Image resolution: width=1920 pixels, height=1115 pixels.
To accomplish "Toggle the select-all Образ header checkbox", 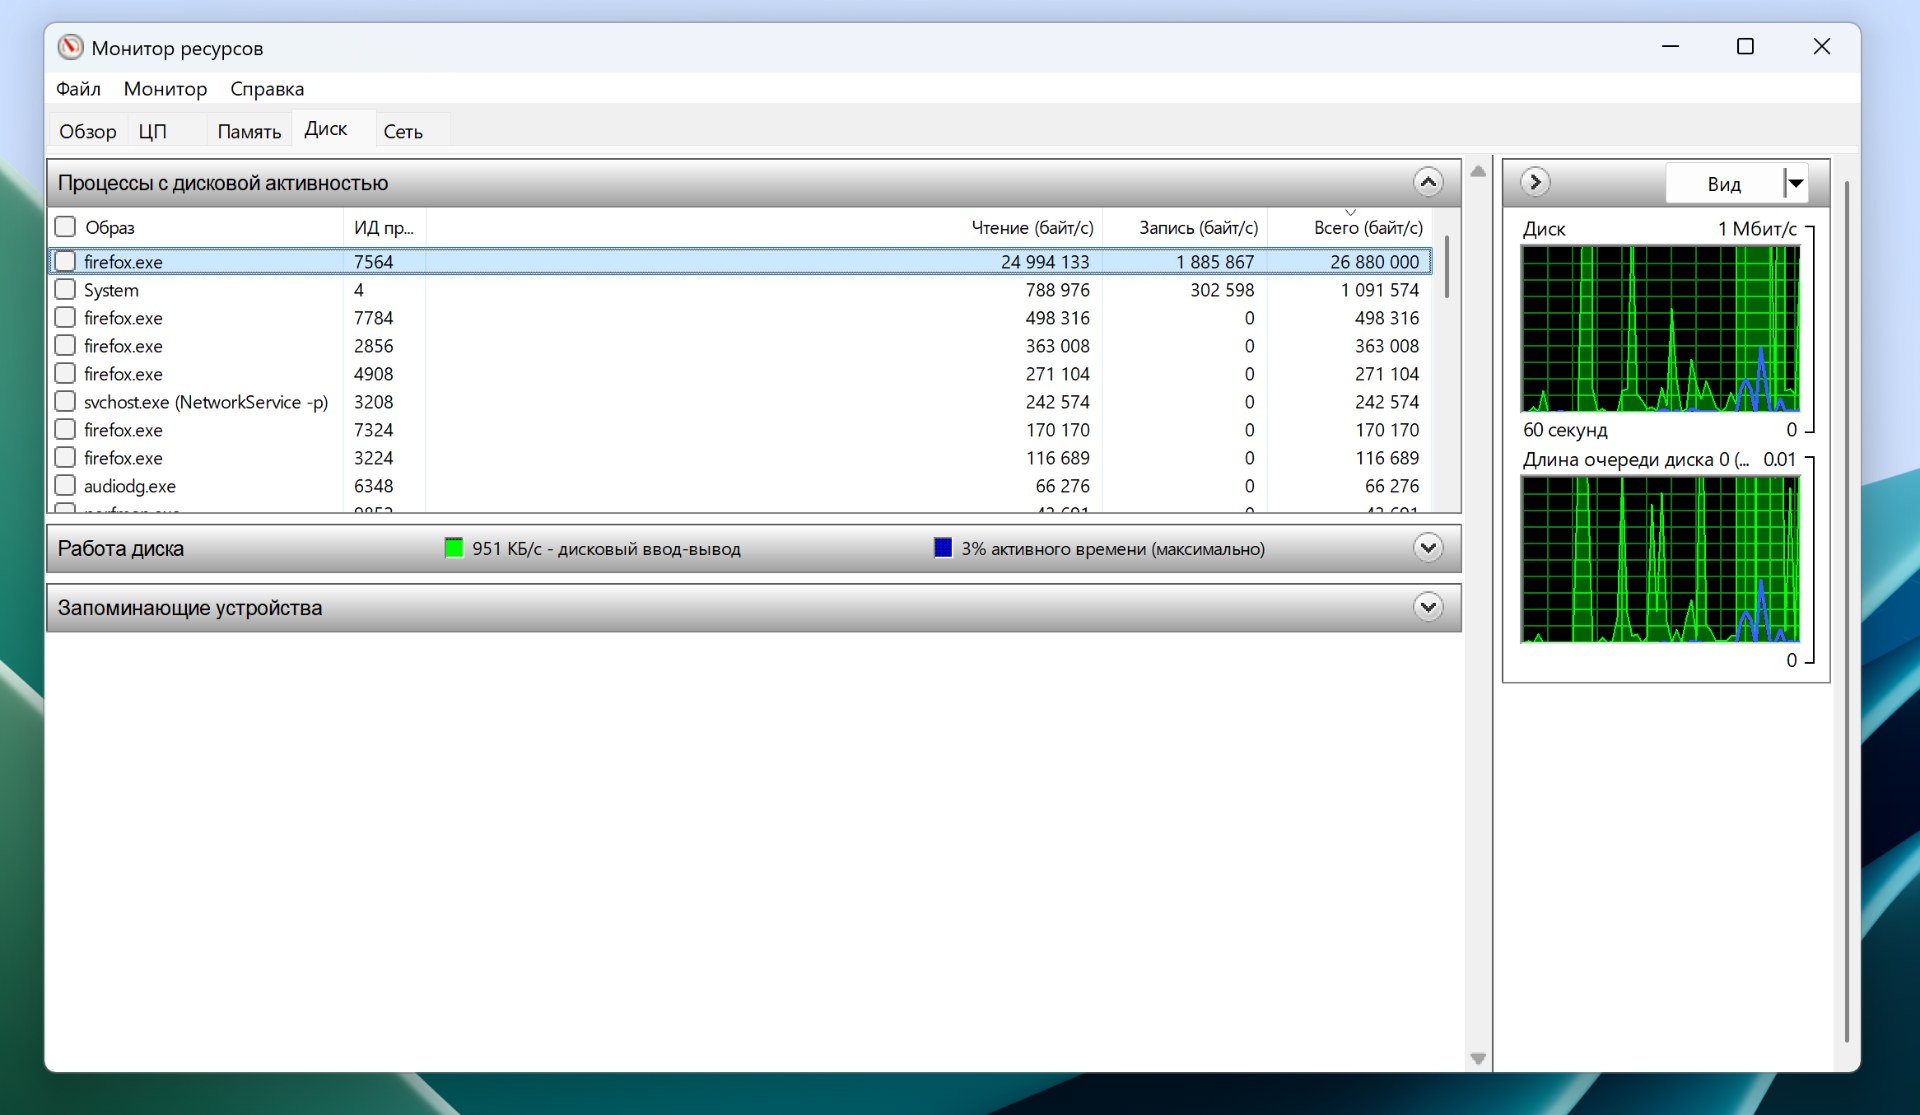I will (x=65, y=227).
